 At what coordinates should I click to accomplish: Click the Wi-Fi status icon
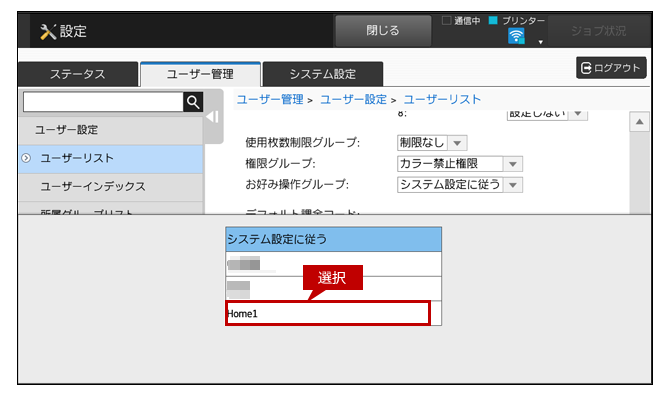point(516,36)
